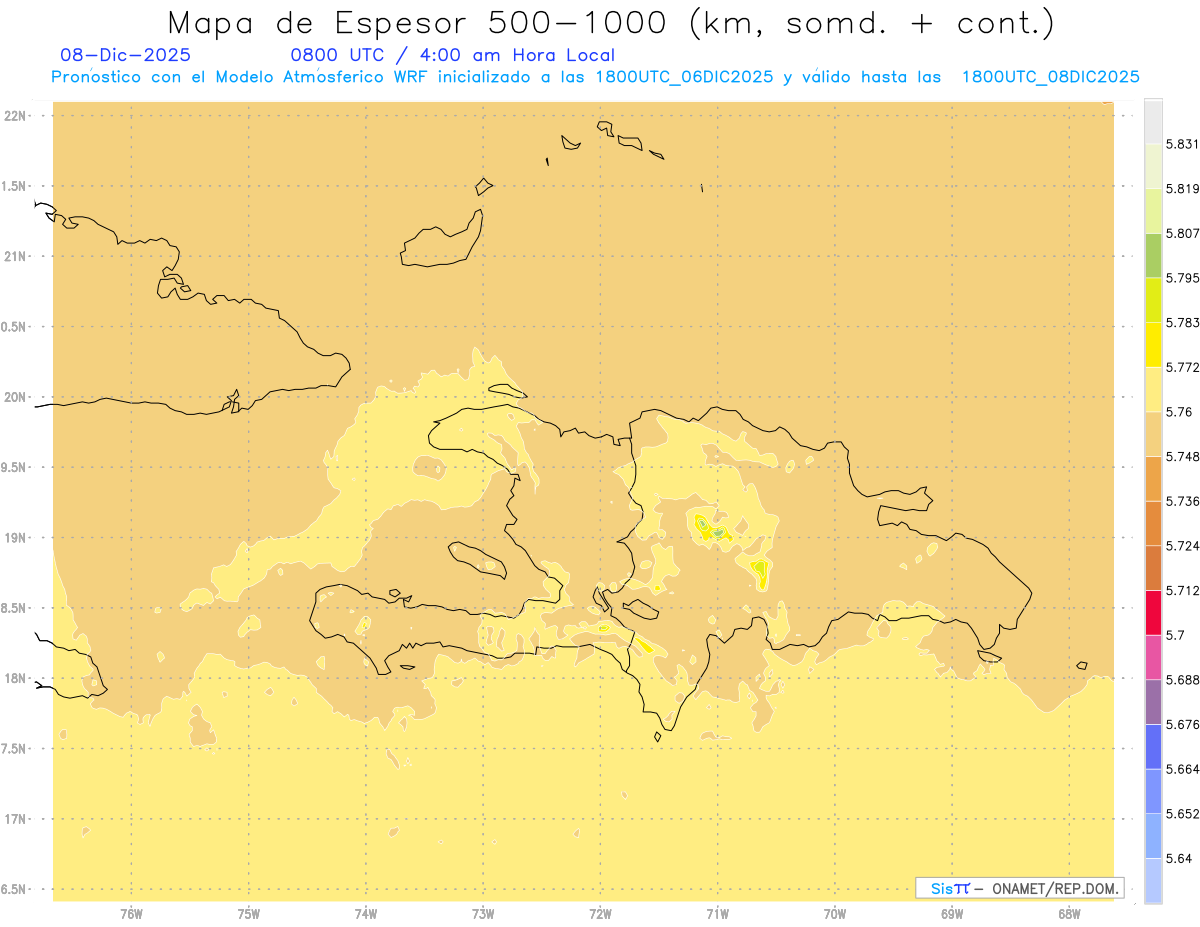Click the legend value 5.712

pyautogui.click(x=1183, y=590)
